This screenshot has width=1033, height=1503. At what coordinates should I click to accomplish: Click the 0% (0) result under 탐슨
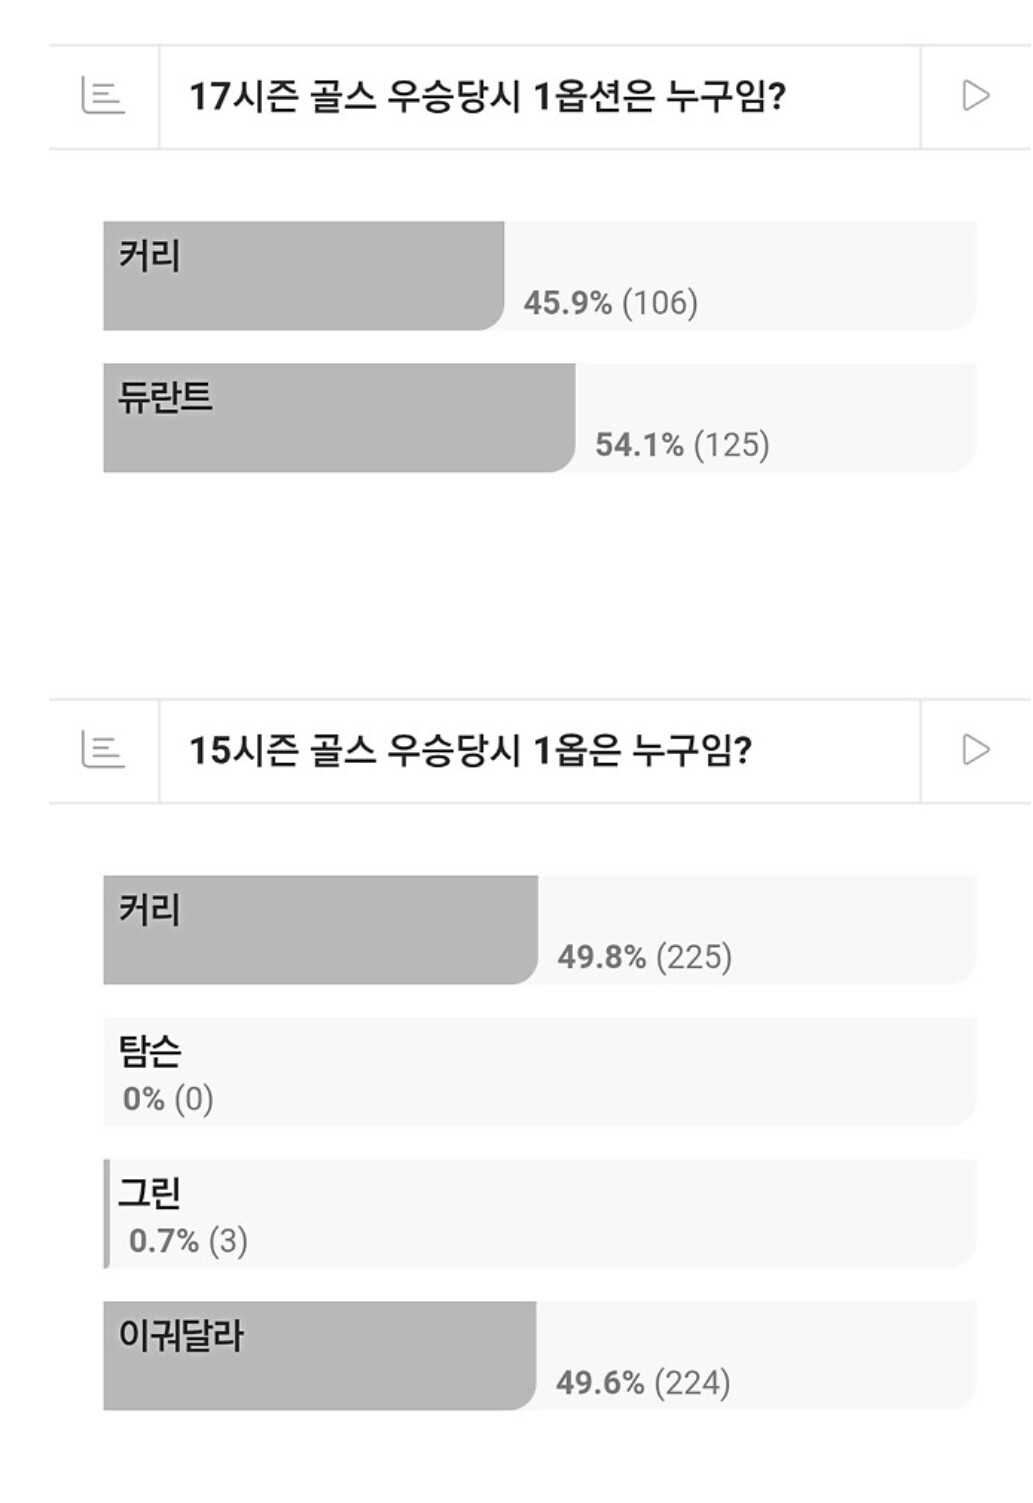tap(168, 1098)
